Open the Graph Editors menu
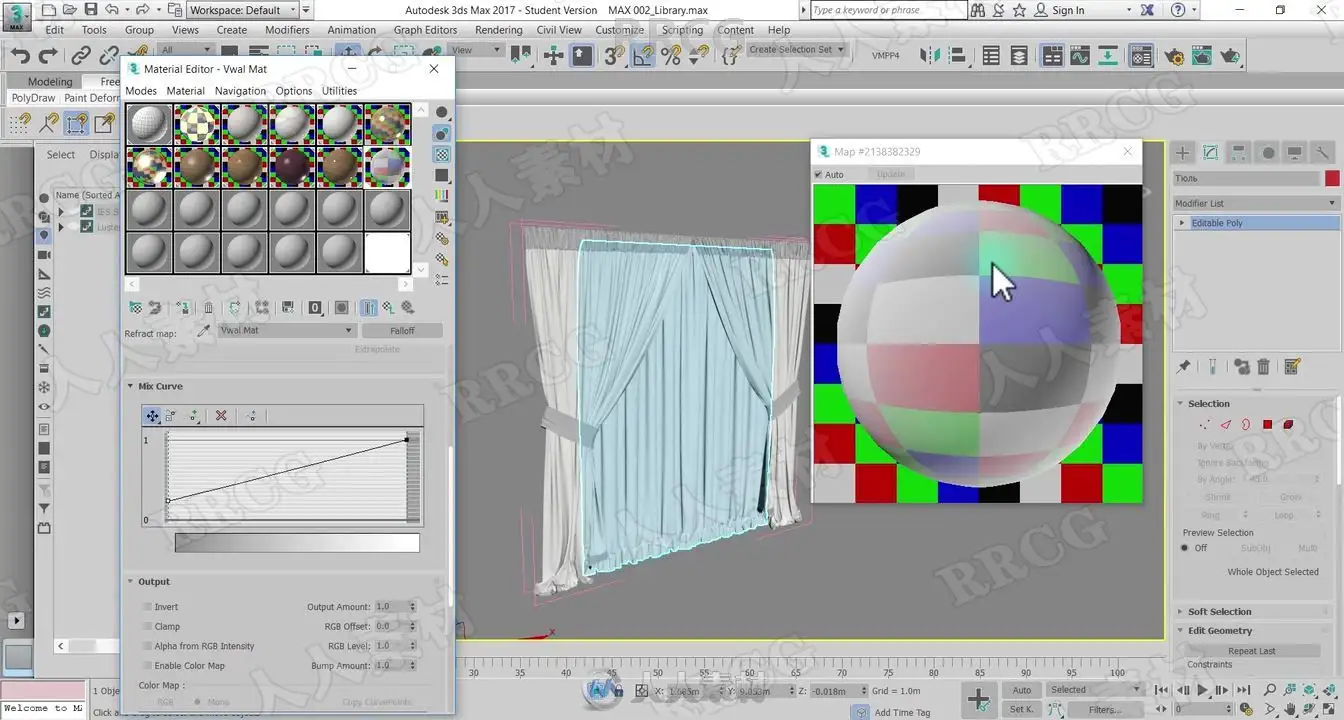1344x720 pixels. (425, 30)
